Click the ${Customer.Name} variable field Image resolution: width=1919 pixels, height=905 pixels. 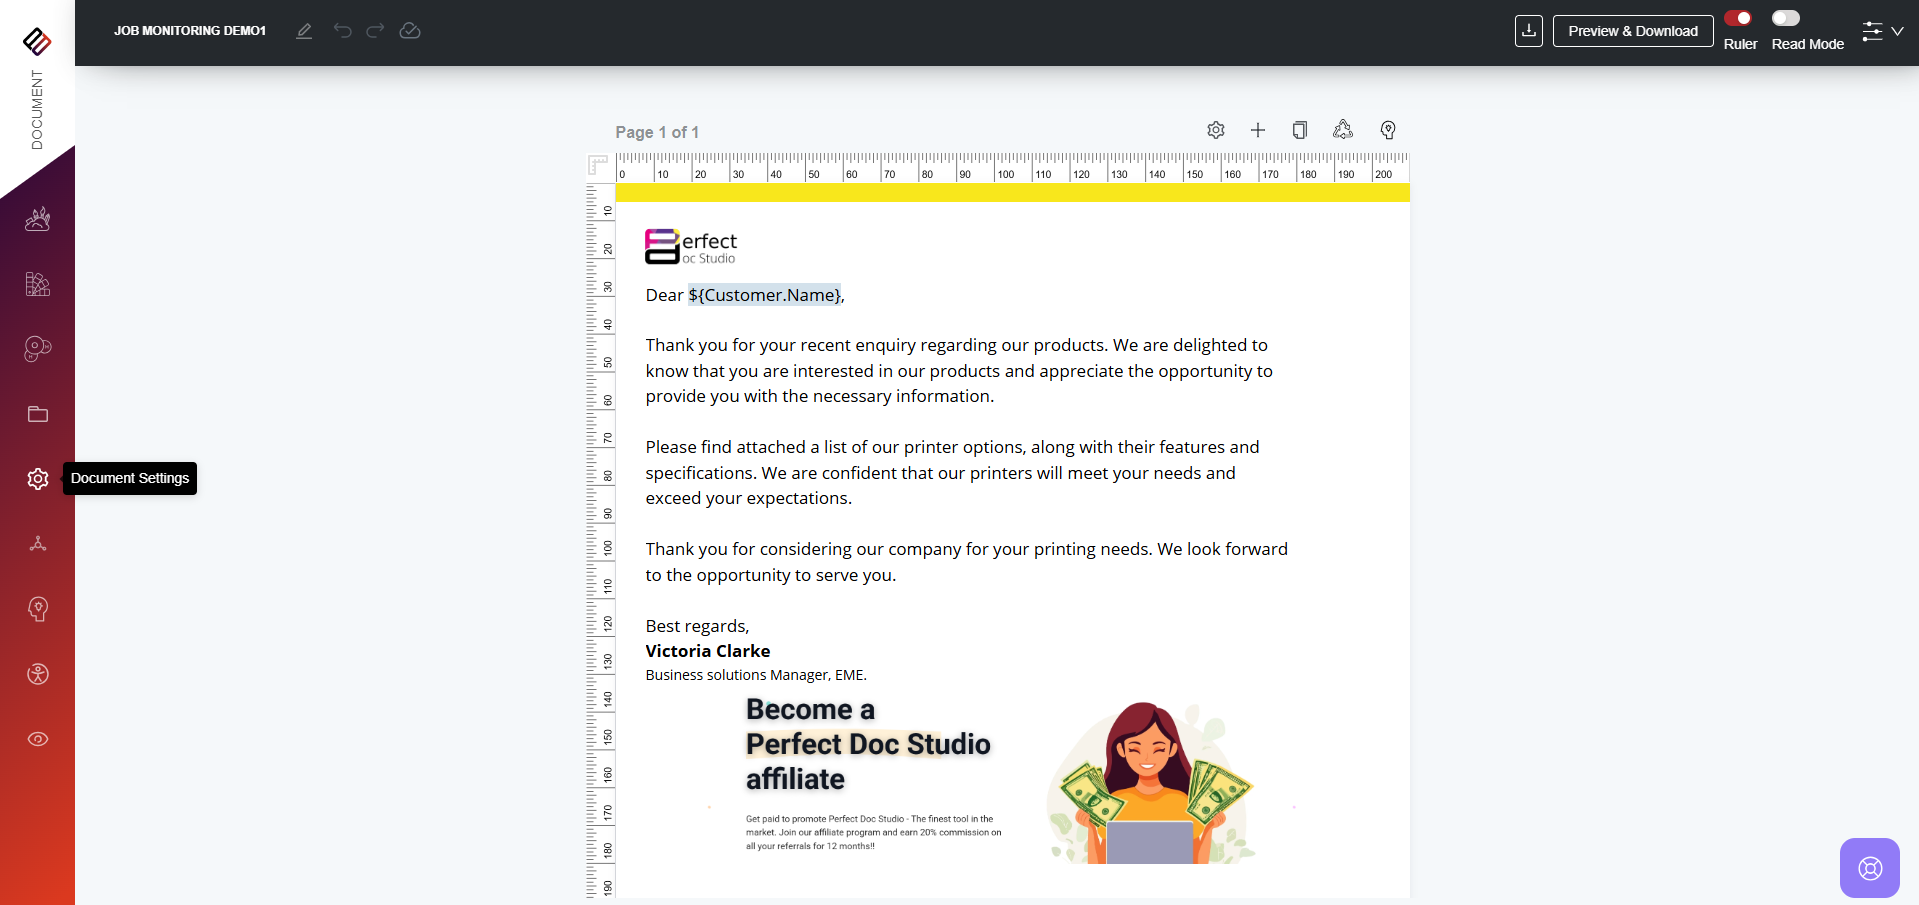764,295
